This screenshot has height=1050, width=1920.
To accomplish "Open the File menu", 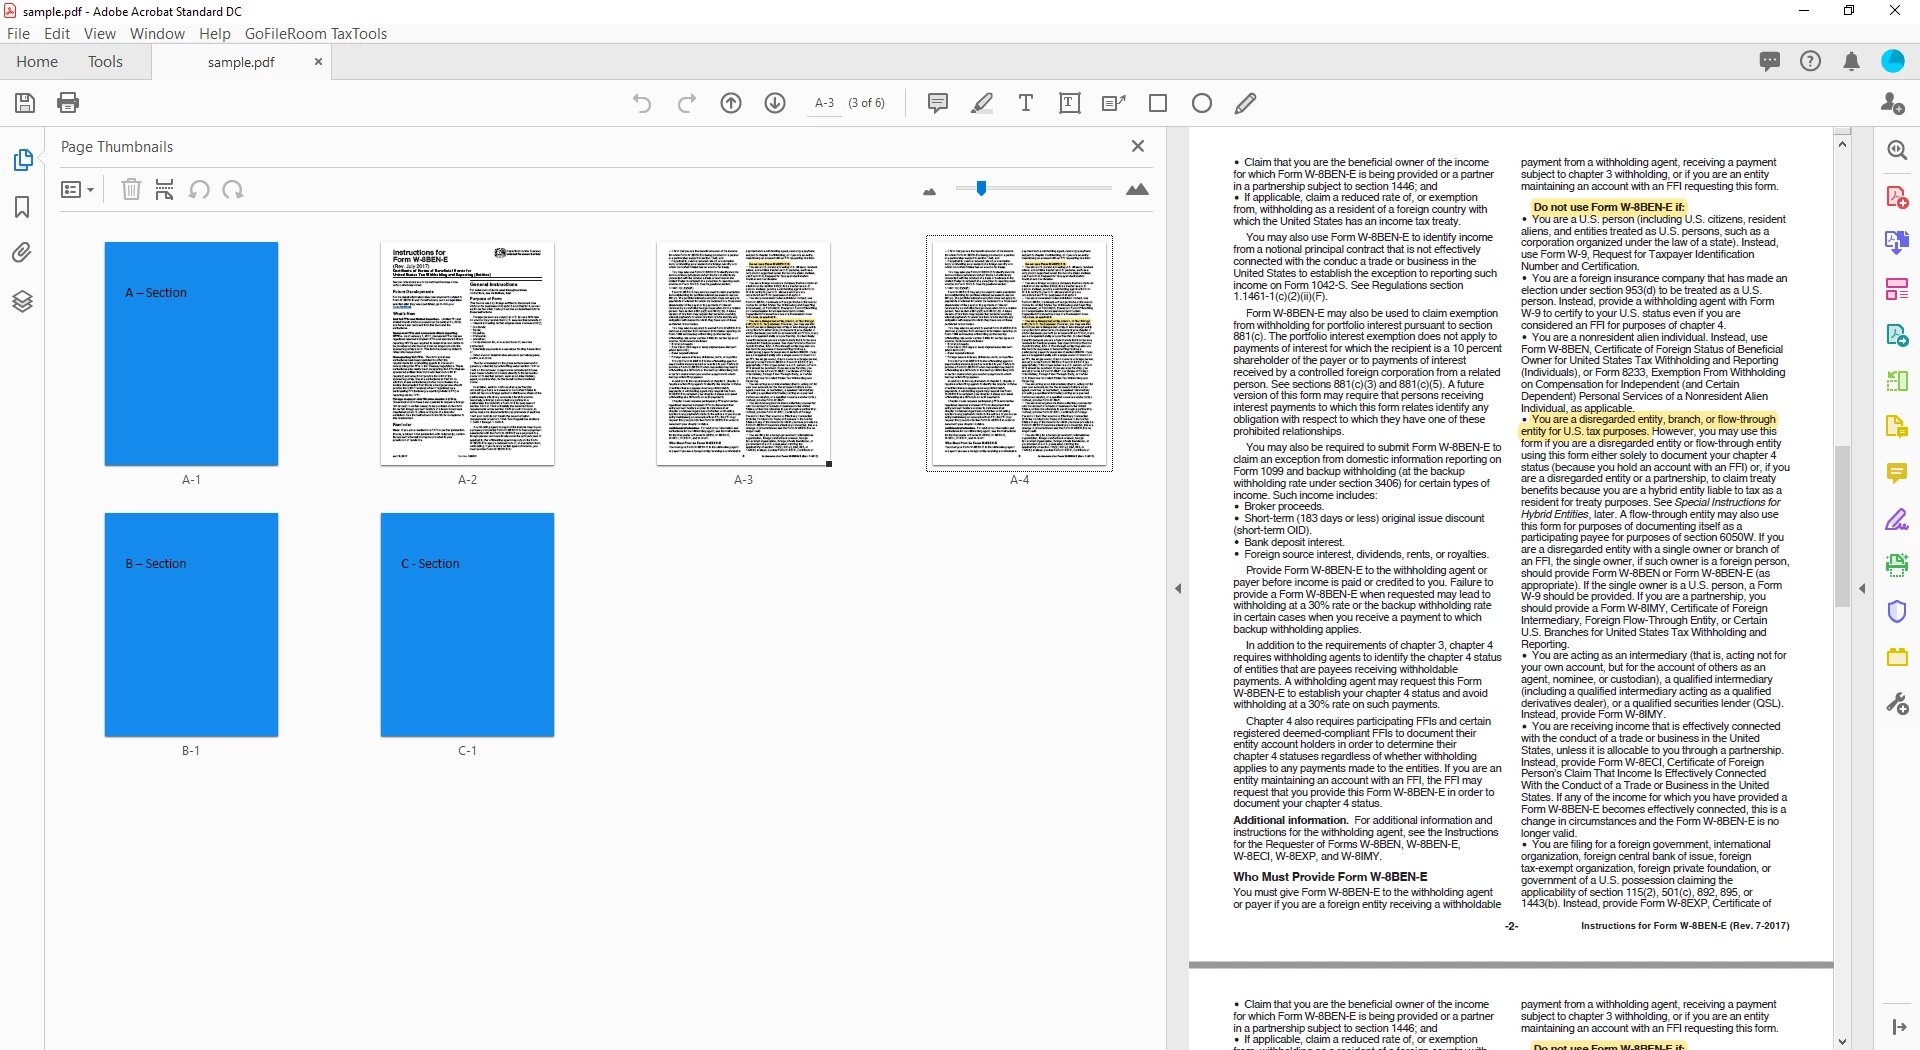I will pos(18,33).
